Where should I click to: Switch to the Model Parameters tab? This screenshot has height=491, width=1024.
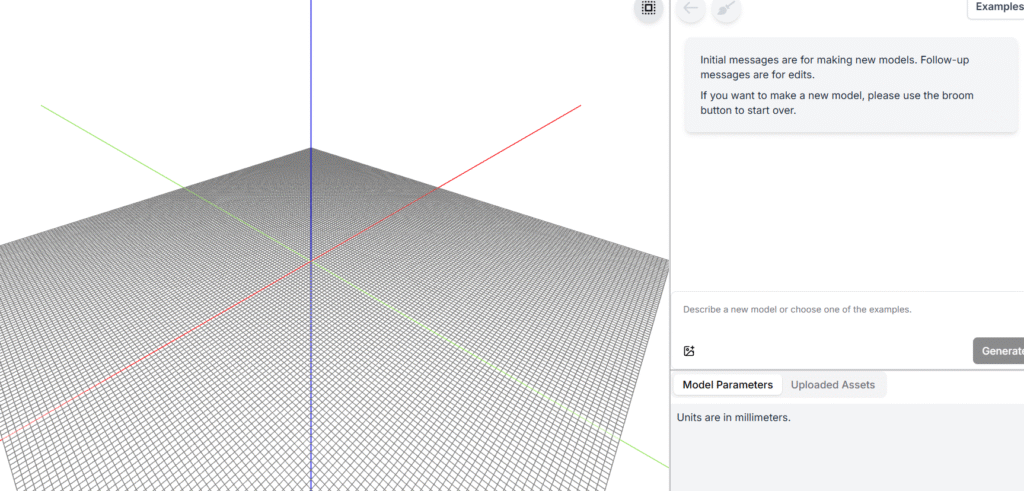pyautogui.click(x=727, y=385)
